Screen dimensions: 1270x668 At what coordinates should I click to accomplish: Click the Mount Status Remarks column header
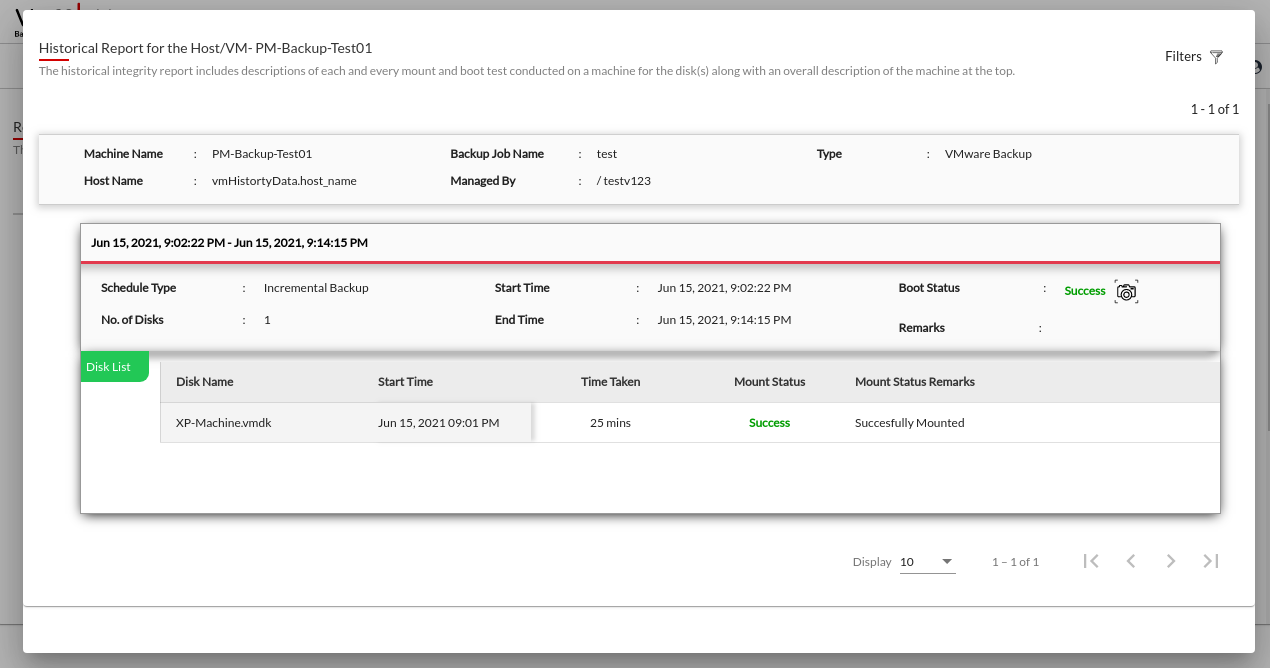(914, 382)
